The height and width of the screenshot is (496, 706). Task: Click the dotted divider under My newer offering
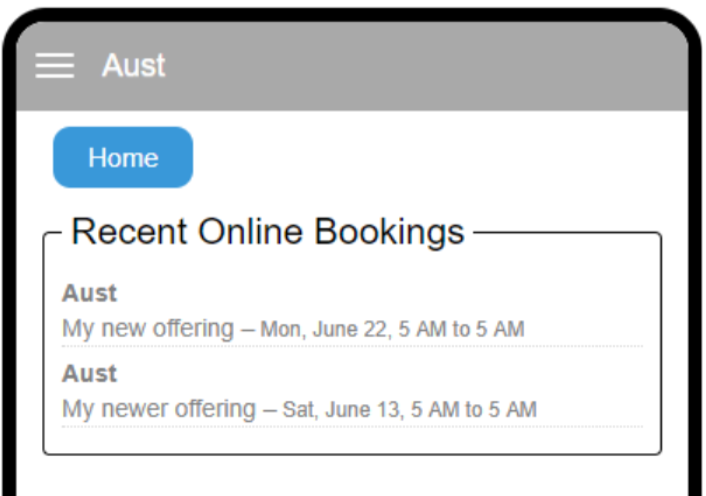(350, 426)
